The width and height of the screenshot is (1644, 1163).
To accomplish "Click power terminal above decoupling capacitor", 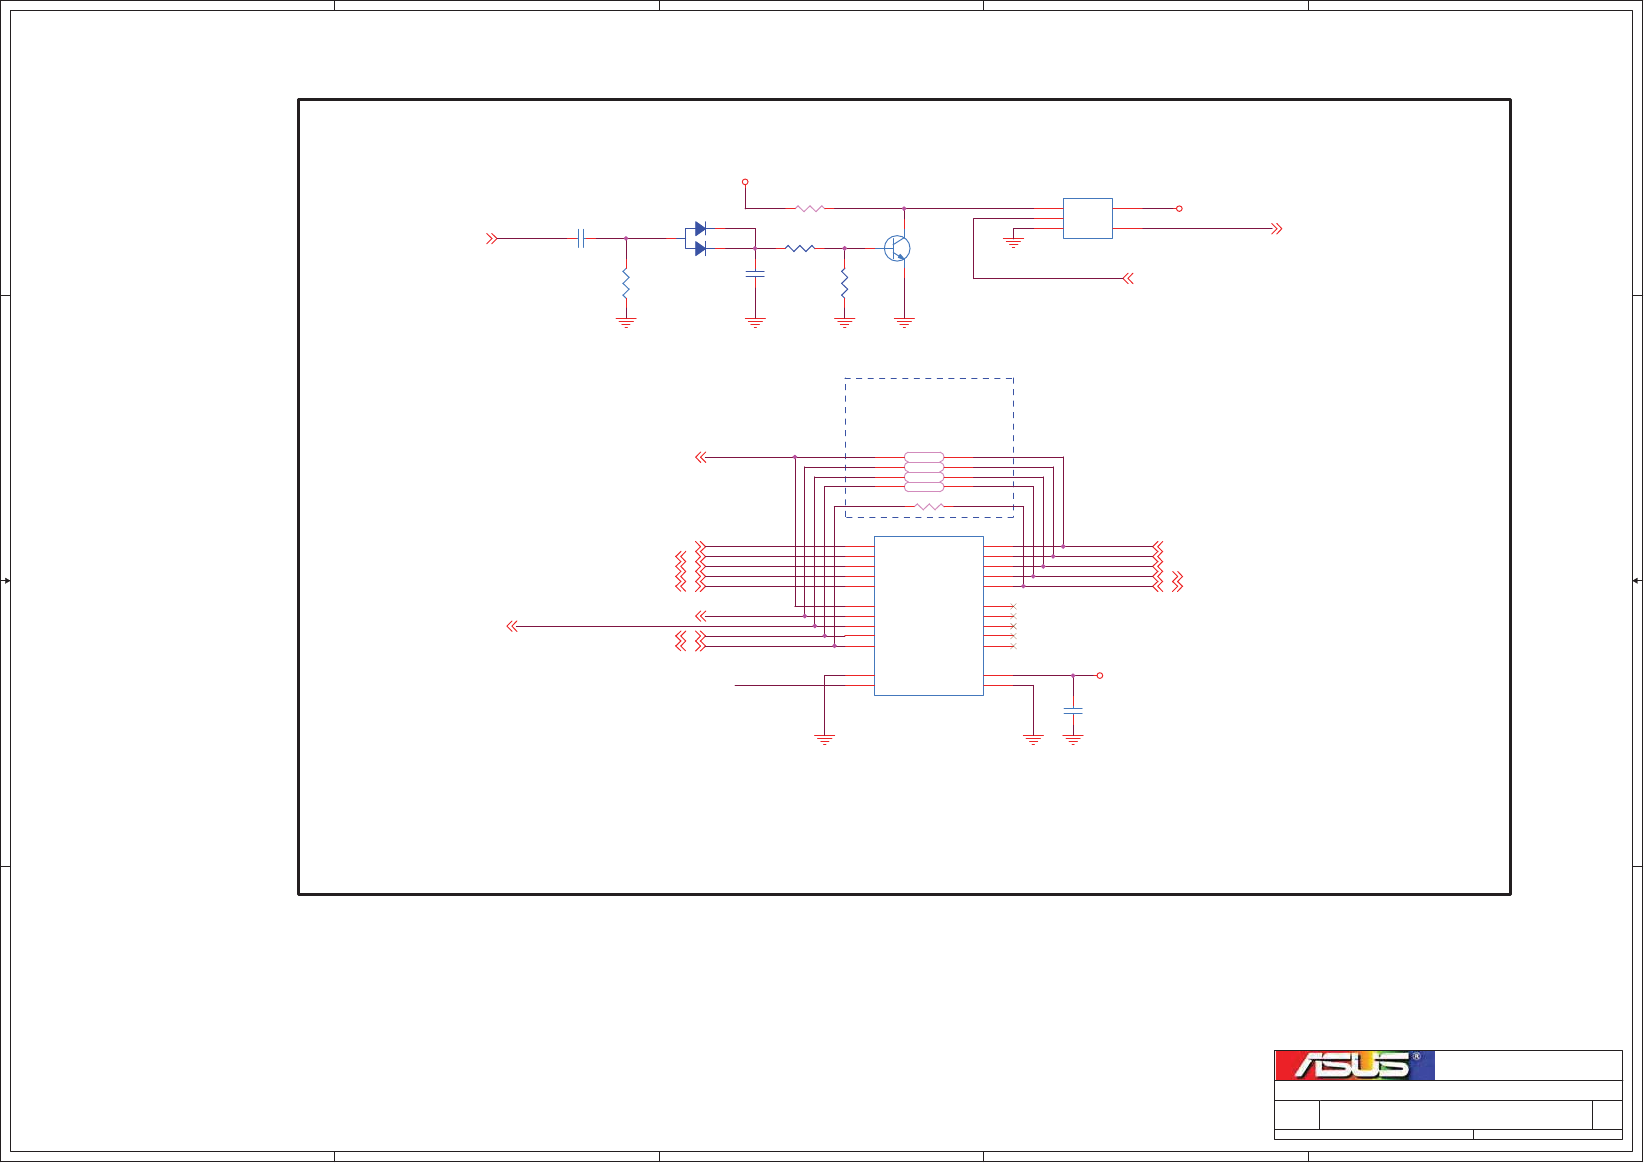I will tap(1100, 676).
